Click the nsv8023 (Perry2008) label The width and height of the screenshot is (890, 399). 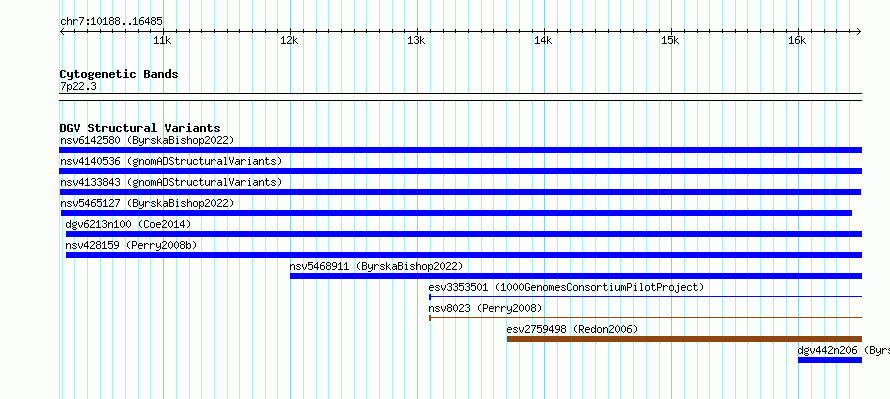pyautogui.click(x=485, y=308)
